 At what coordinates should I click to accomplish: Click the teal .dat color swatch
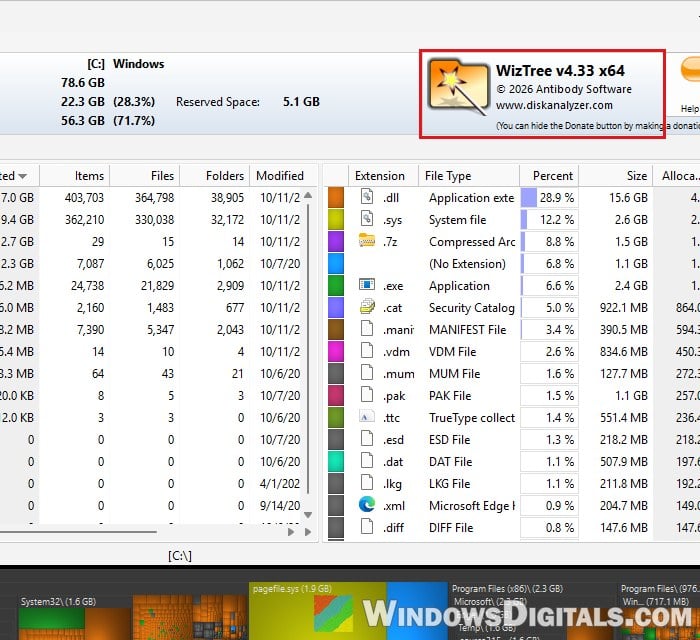(x=336, y=461)
